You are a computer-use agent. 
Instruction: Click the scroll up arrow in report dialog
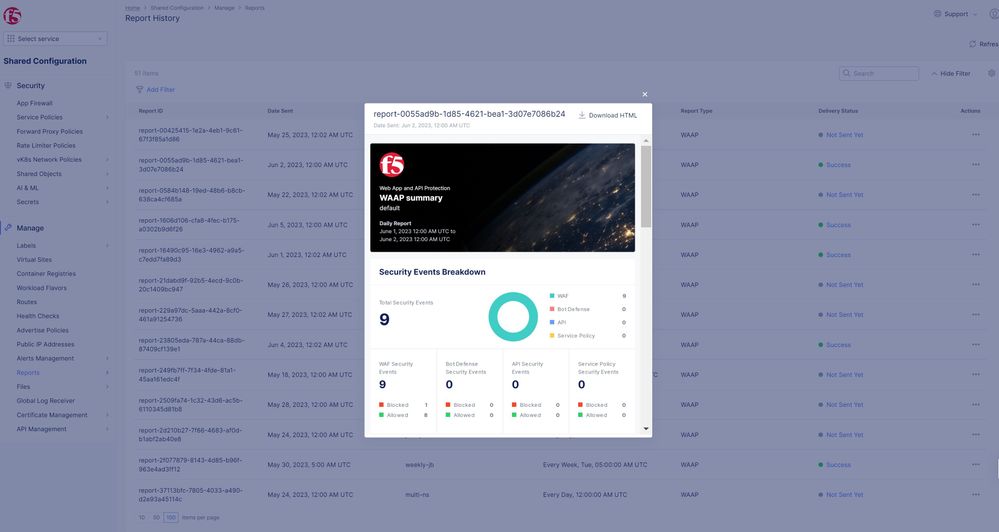point(646,141)
